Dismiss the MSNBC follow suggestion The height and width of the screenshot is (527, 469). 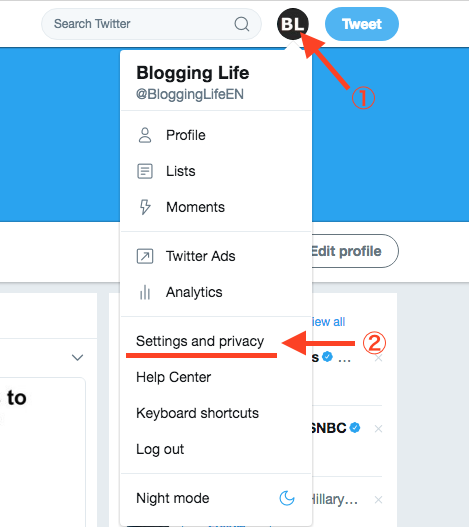click(x=378, y=429)
